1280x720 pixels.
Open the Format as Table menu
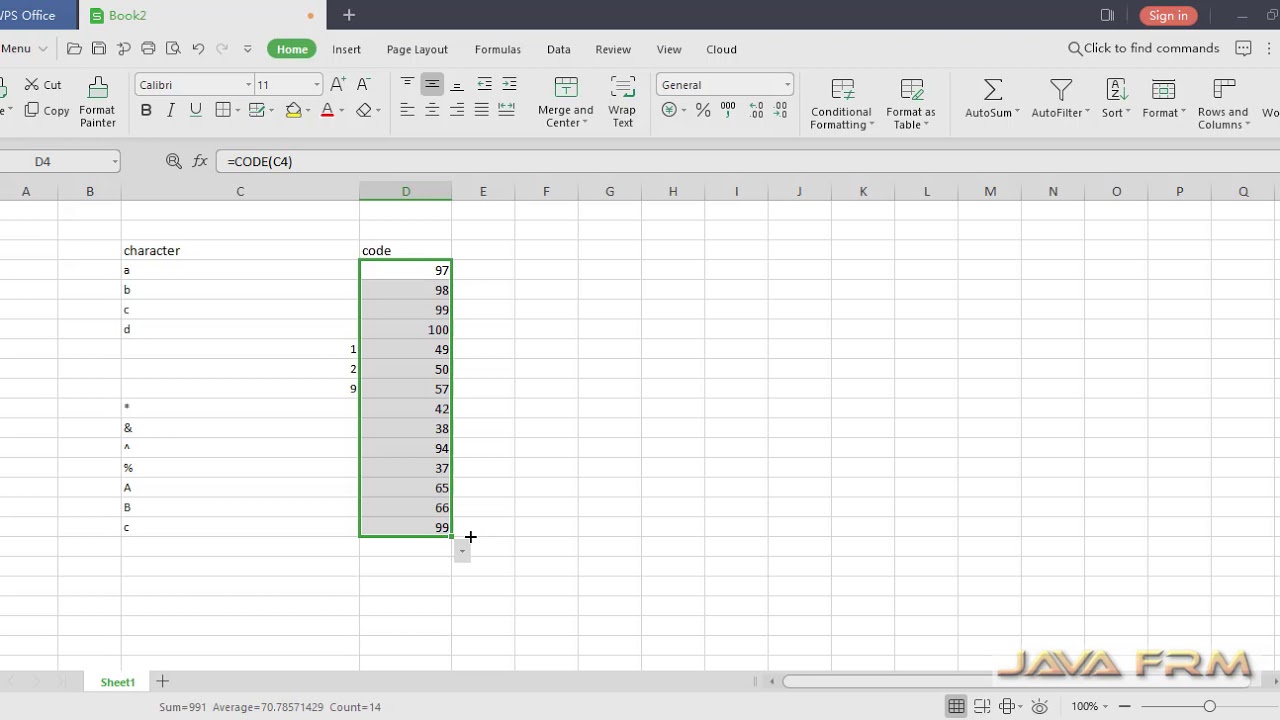coord(911,102)
